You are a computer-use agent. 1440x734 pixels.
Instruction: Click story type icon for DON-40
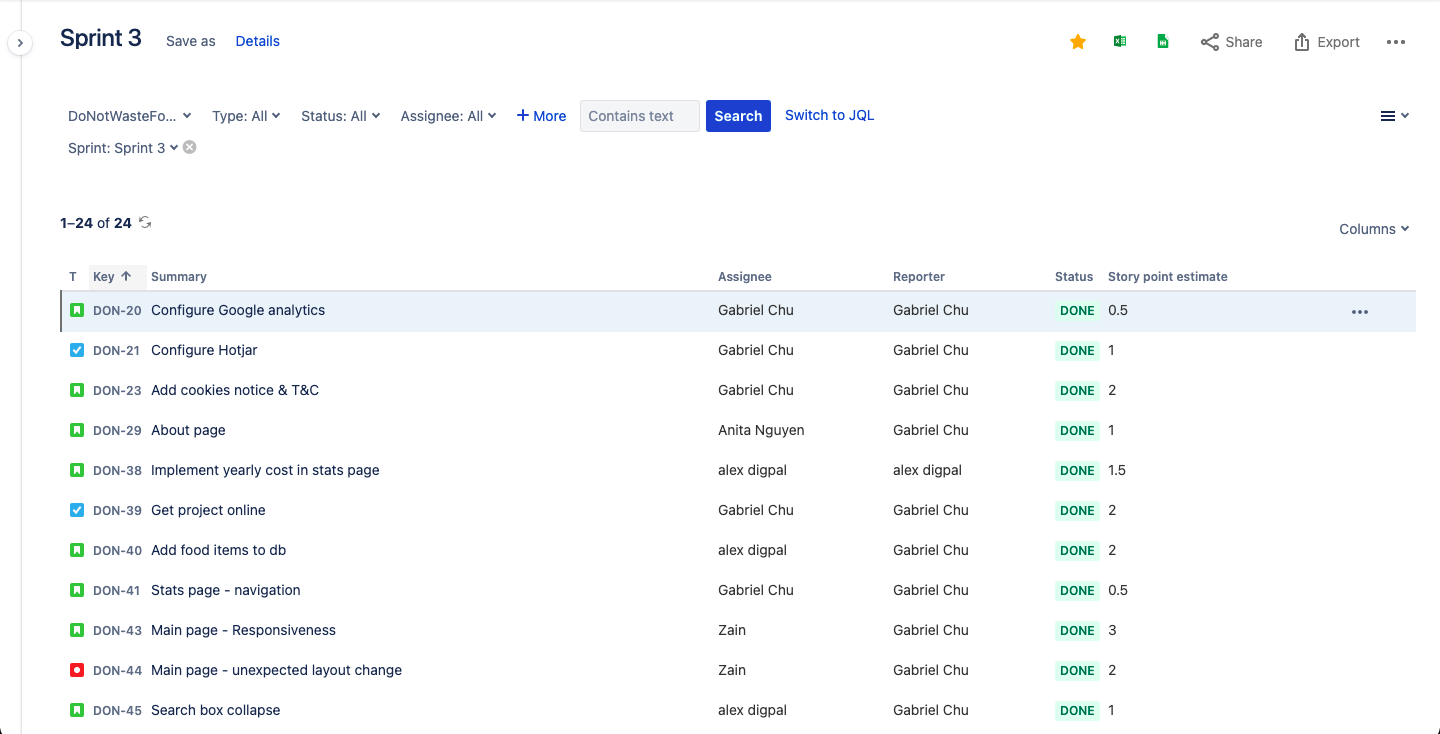[x=77, y=550]
